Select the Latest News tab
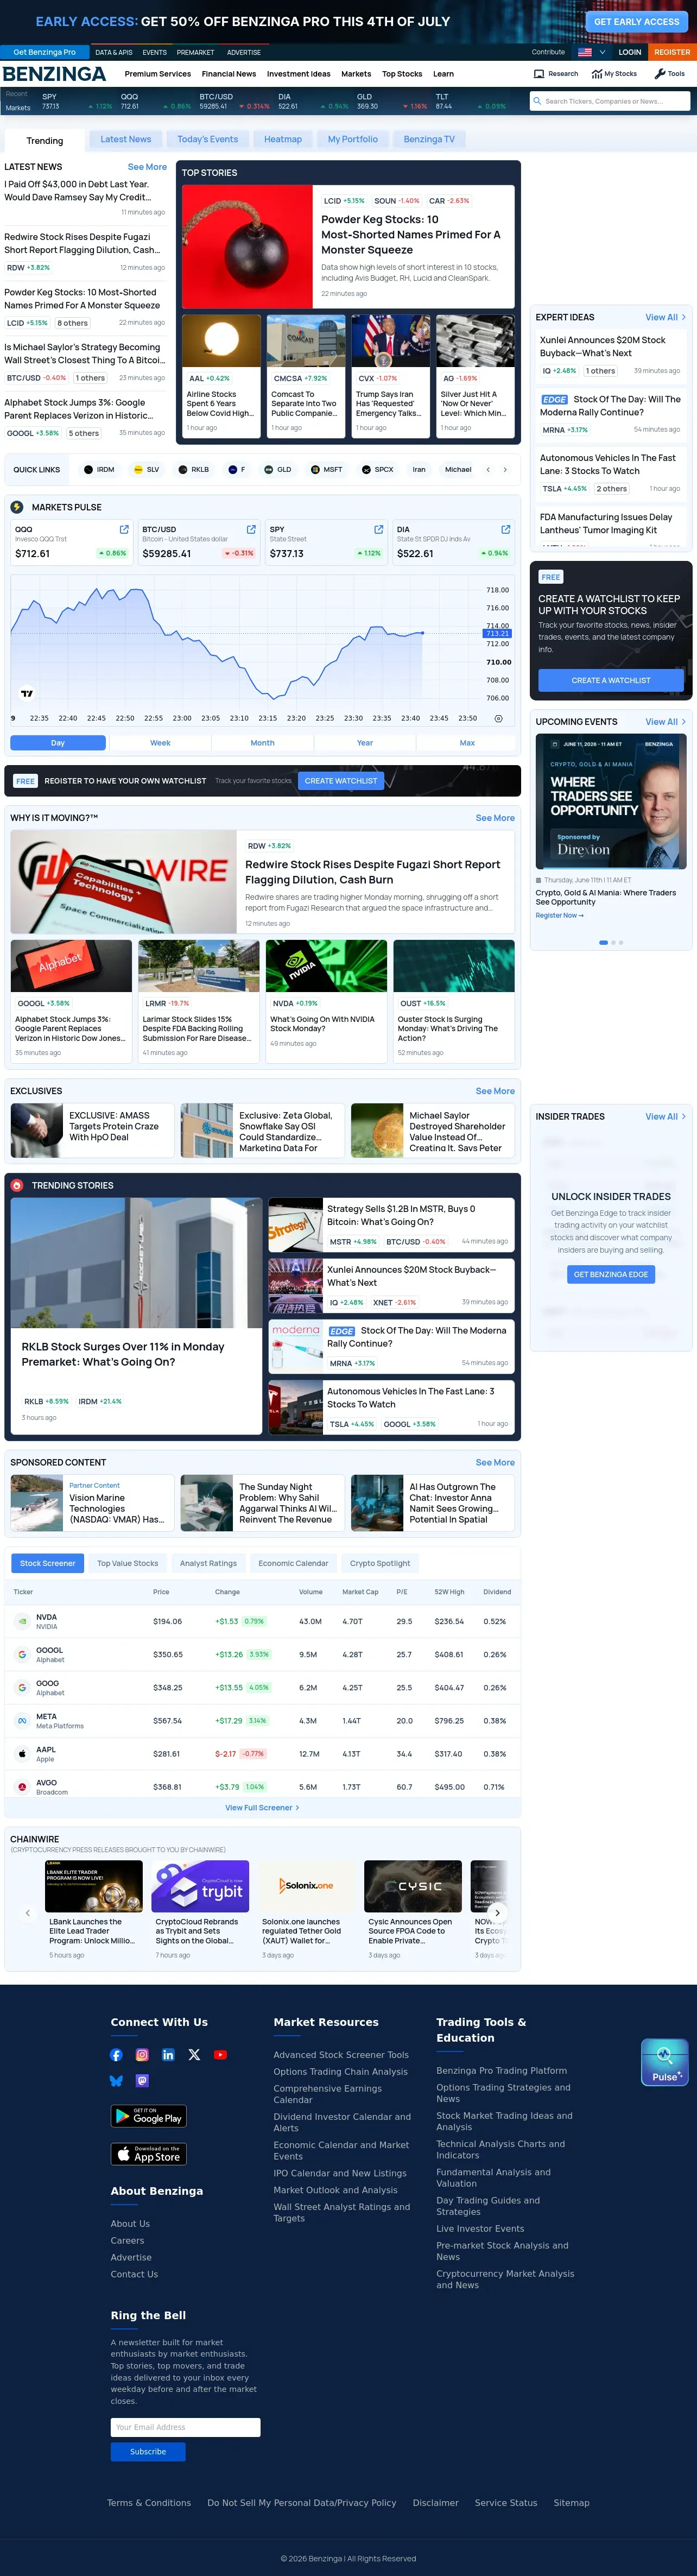The image size is (697, 2576). pyautogui.click(x=126, y=139)
